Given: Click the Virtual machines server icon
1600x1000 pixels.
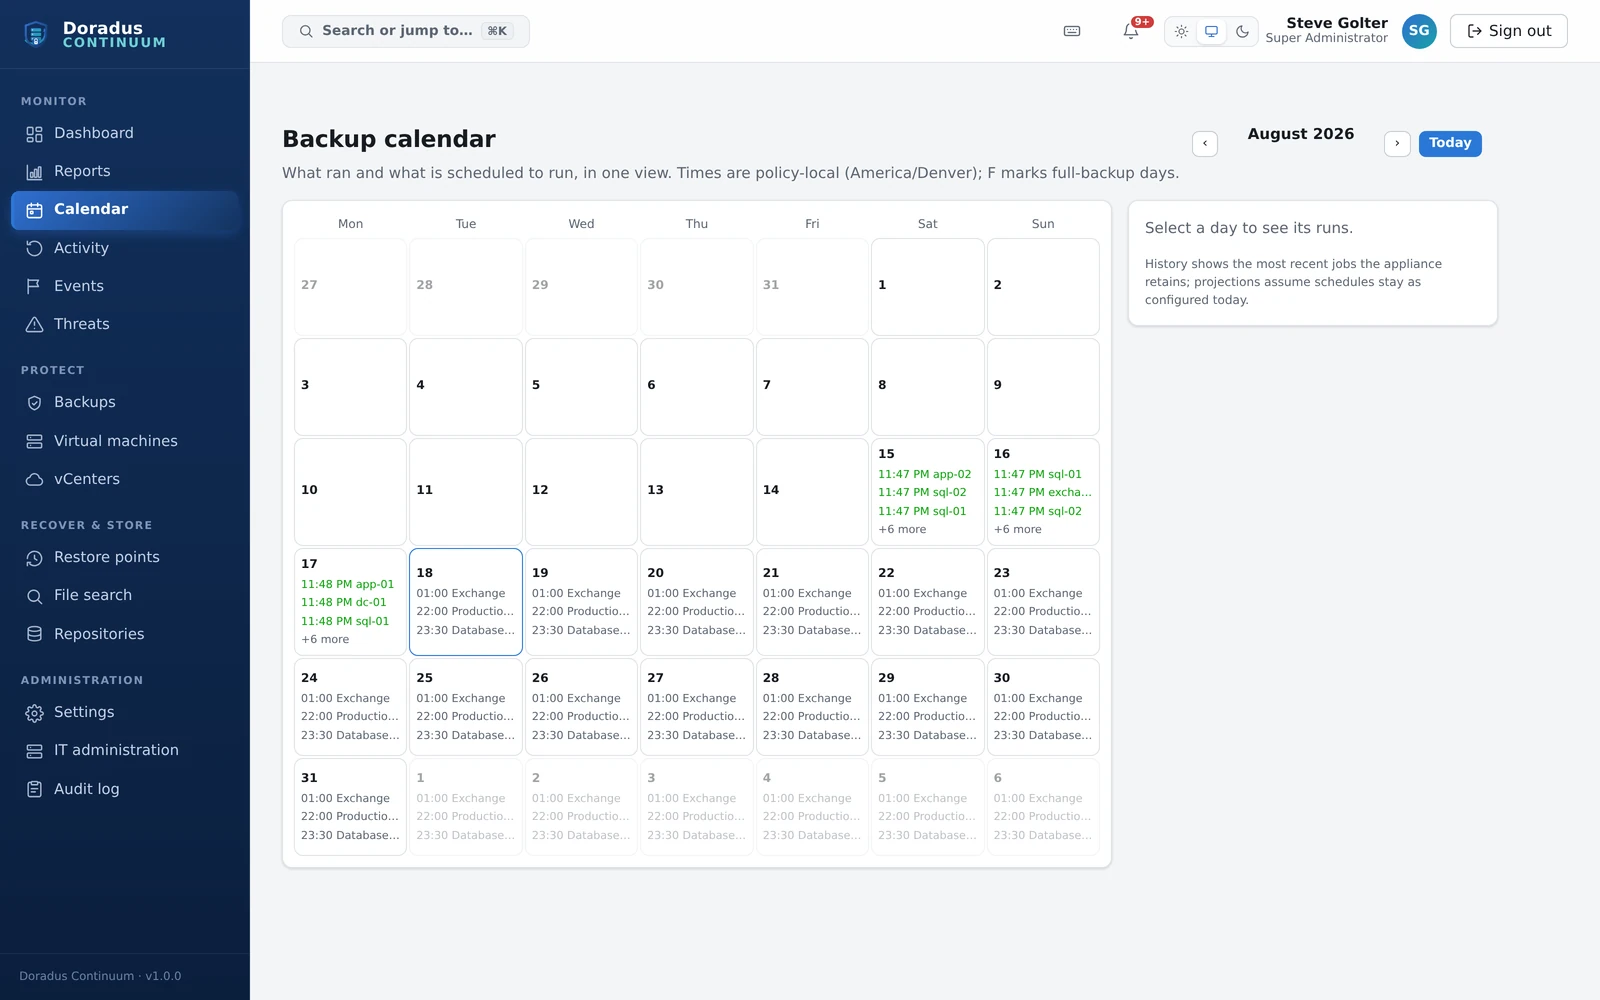Looking at the screenshot, I should pyautogui.click(x=34, y=441).
